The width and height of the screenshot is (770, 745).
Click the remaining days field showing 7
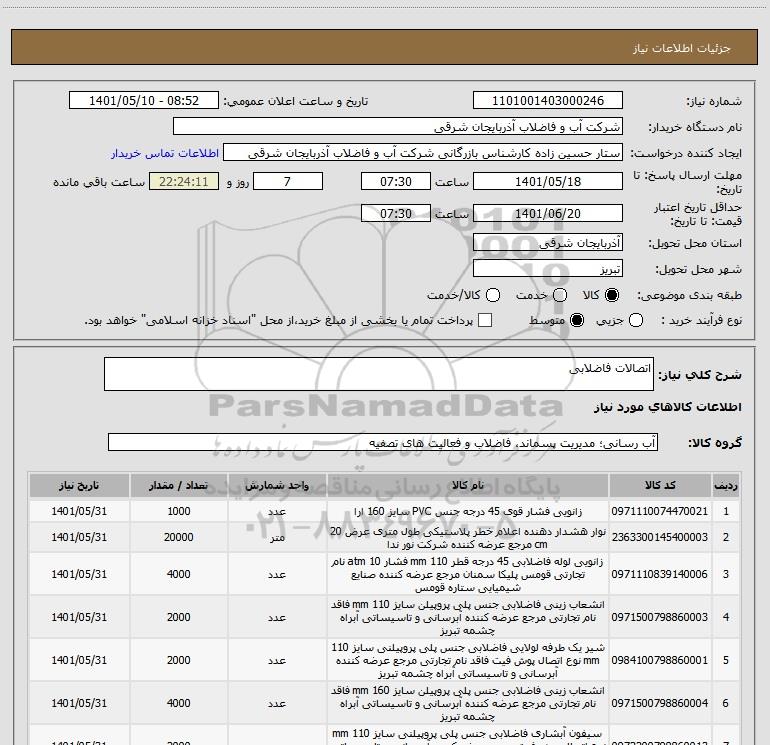click(x=288, y=181)
